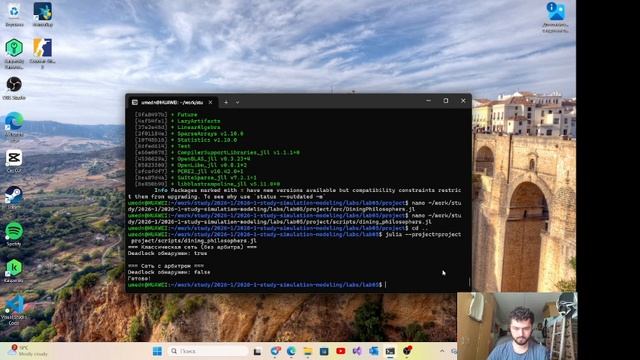Launch the Counter-Strike desktop shortcut

tap(42, 53)
